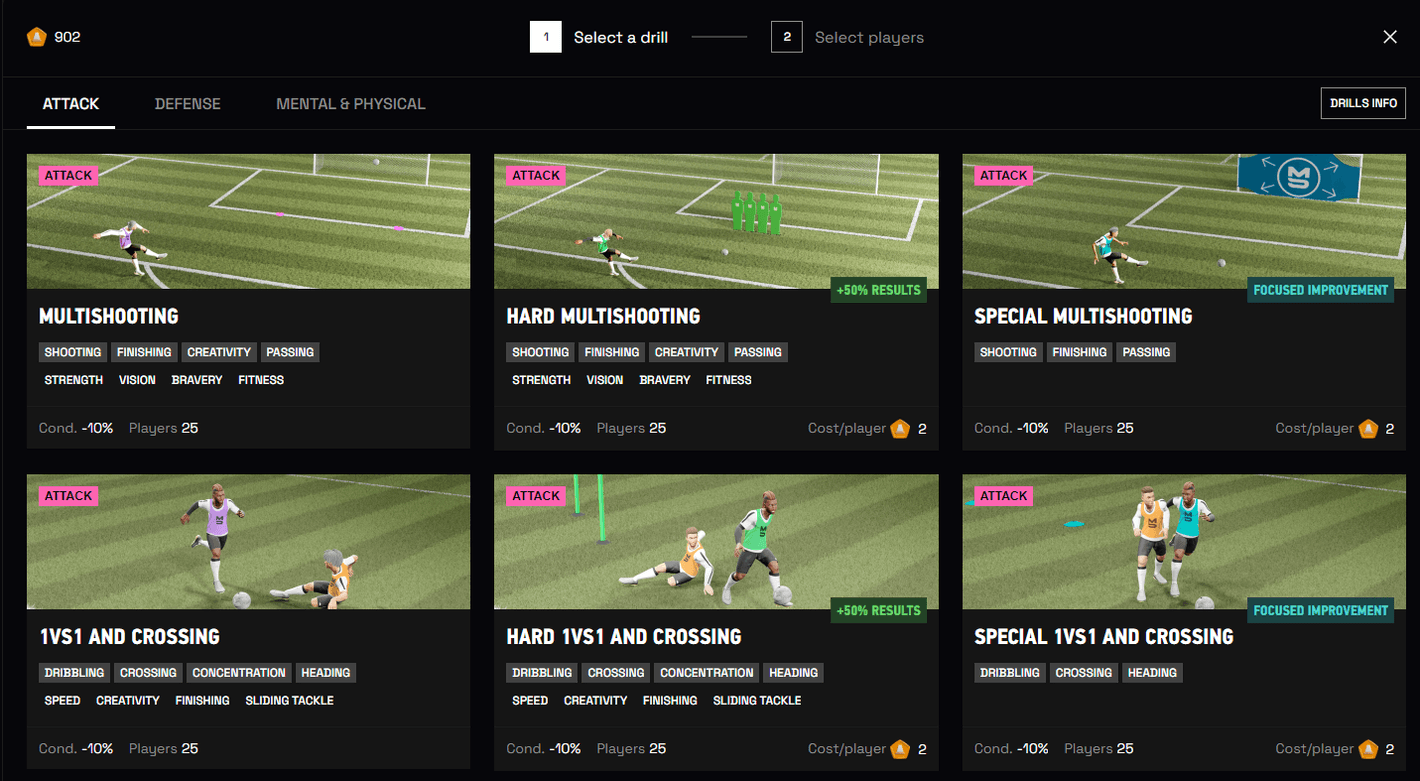This screenshot has height=781, width=1420.
Task: Click coin icon on Hard 1vs1 and Crossing
Action: [900, 748]
